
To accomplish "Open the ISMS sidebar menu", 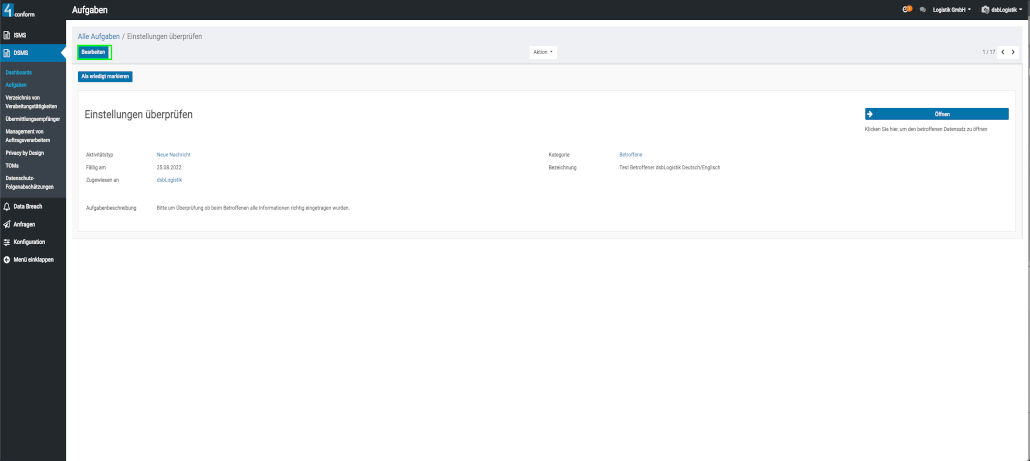I will 20,35.
